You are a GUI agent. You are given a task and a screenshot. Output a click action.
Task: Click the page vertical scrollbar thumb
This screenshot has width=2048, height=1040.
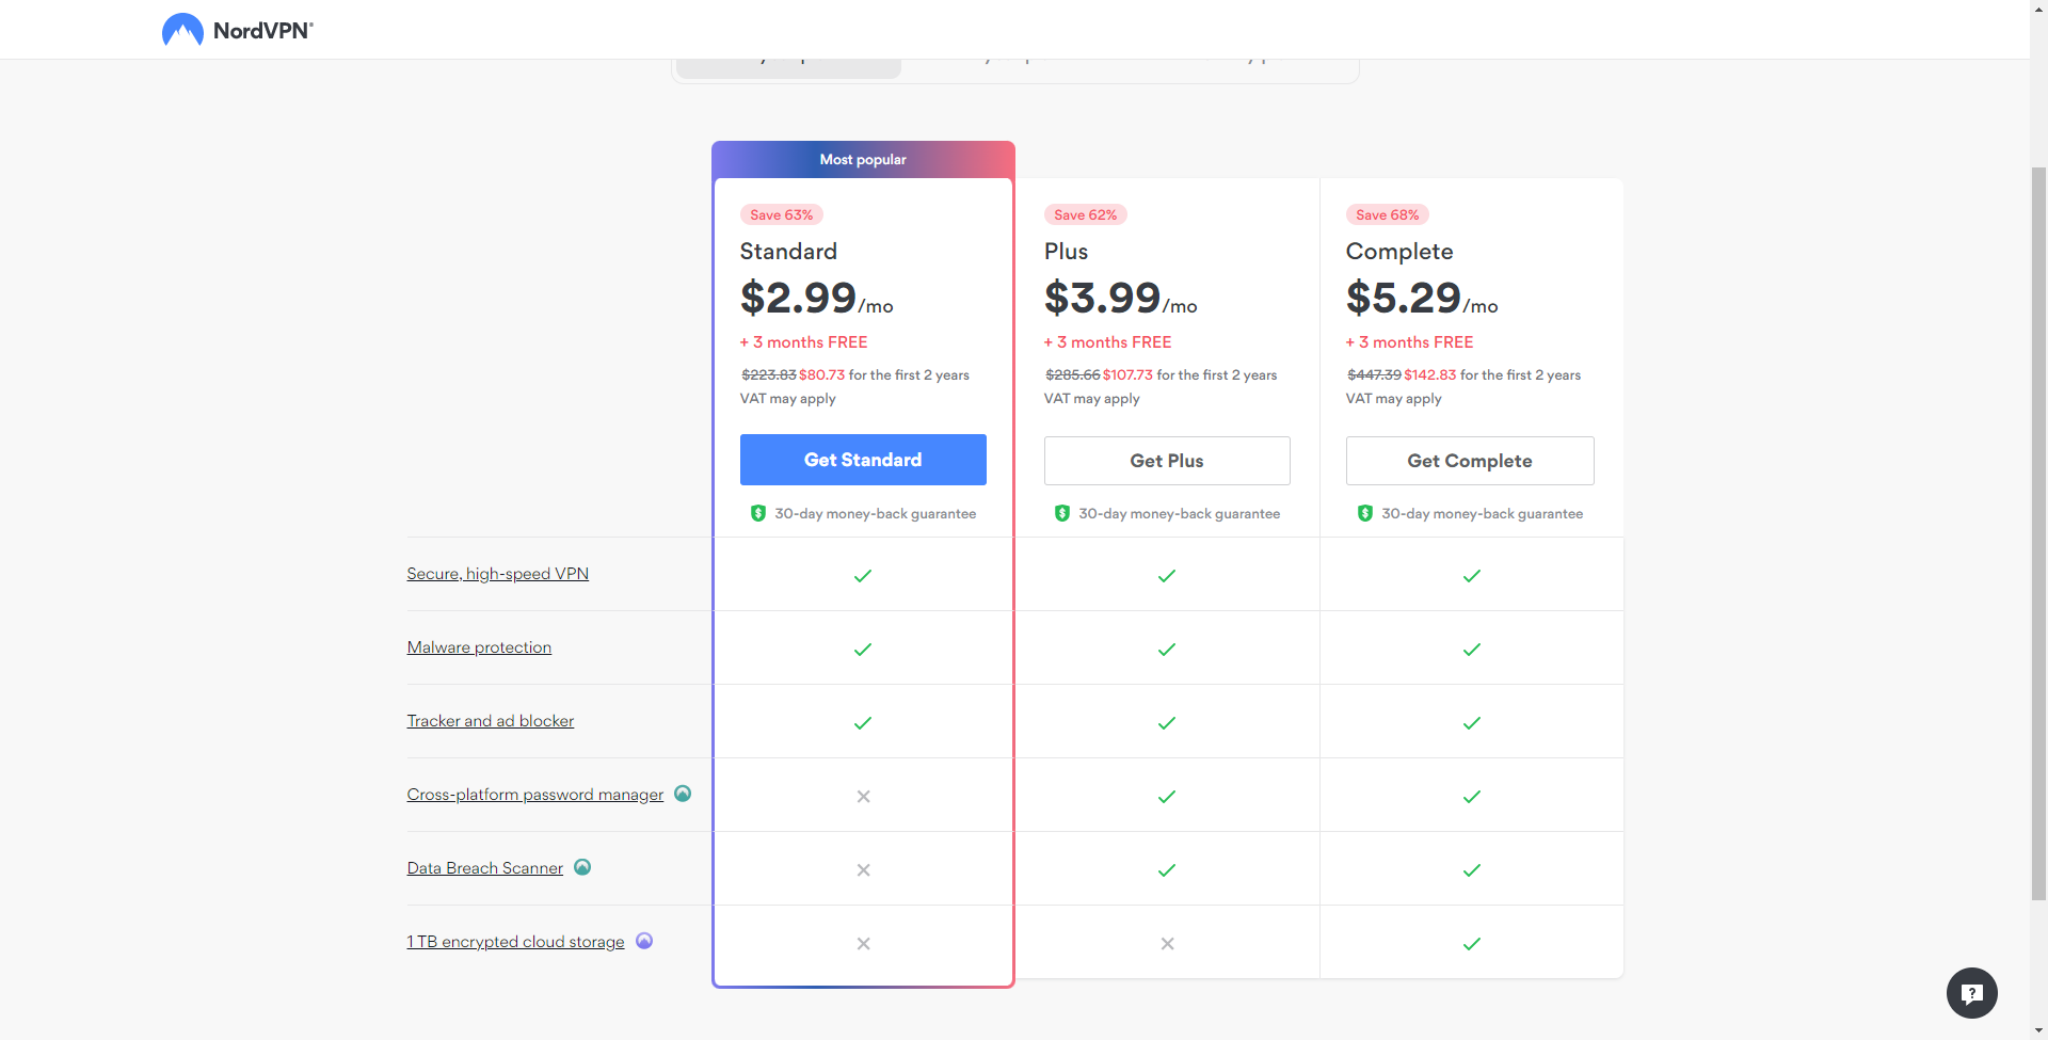[2039, 533]
